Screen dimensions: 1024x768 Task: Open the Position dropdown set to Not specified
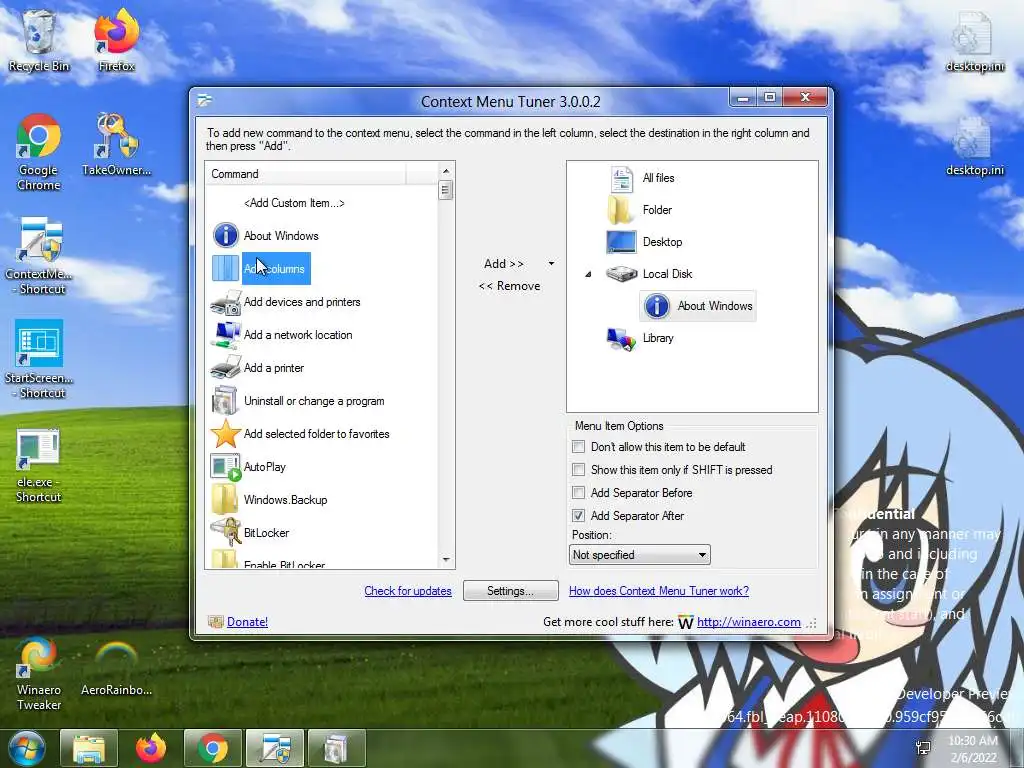pyautogui.click(x=639, y=554)
